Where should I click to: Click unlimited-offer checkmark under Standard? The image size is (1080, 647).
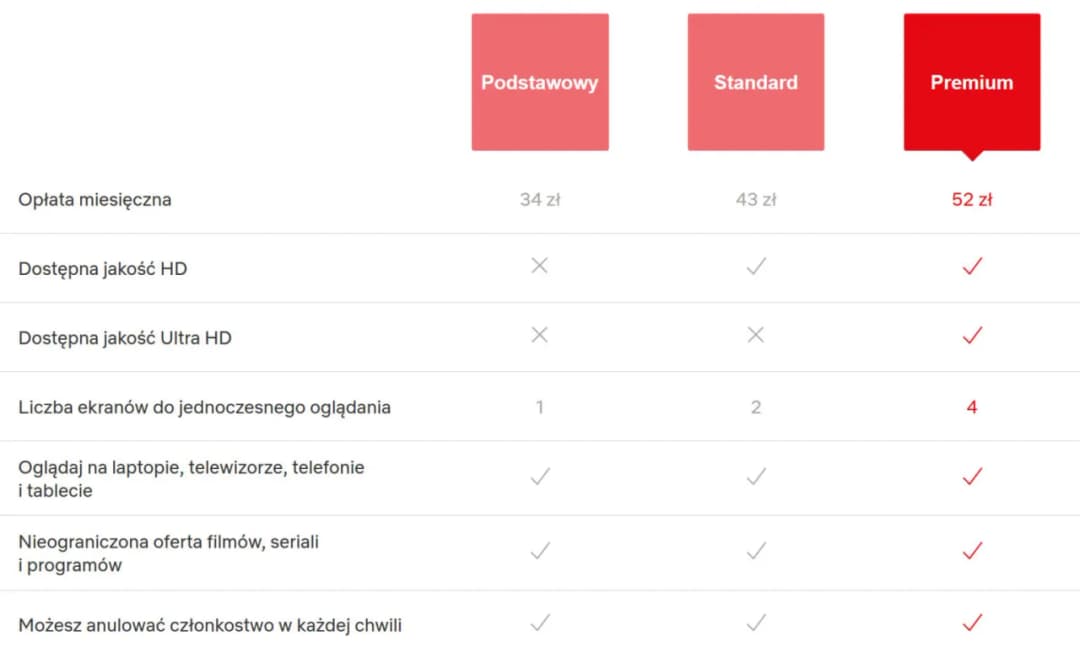coord(756,551)
